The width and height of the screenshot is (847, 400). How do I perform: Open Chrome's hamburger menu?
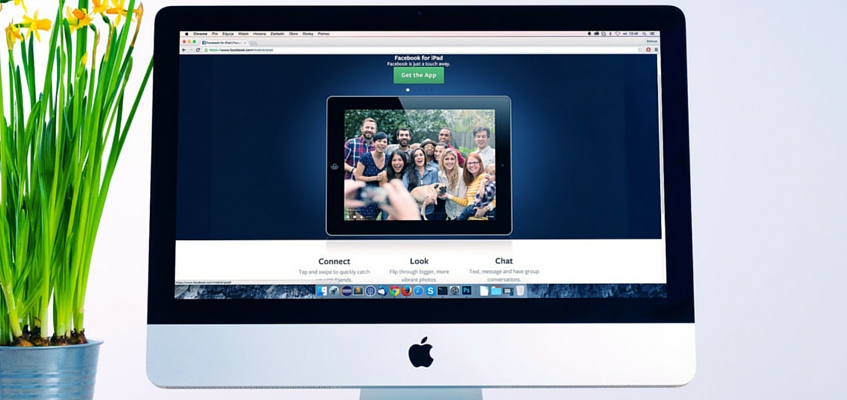[x=656, y=50]
